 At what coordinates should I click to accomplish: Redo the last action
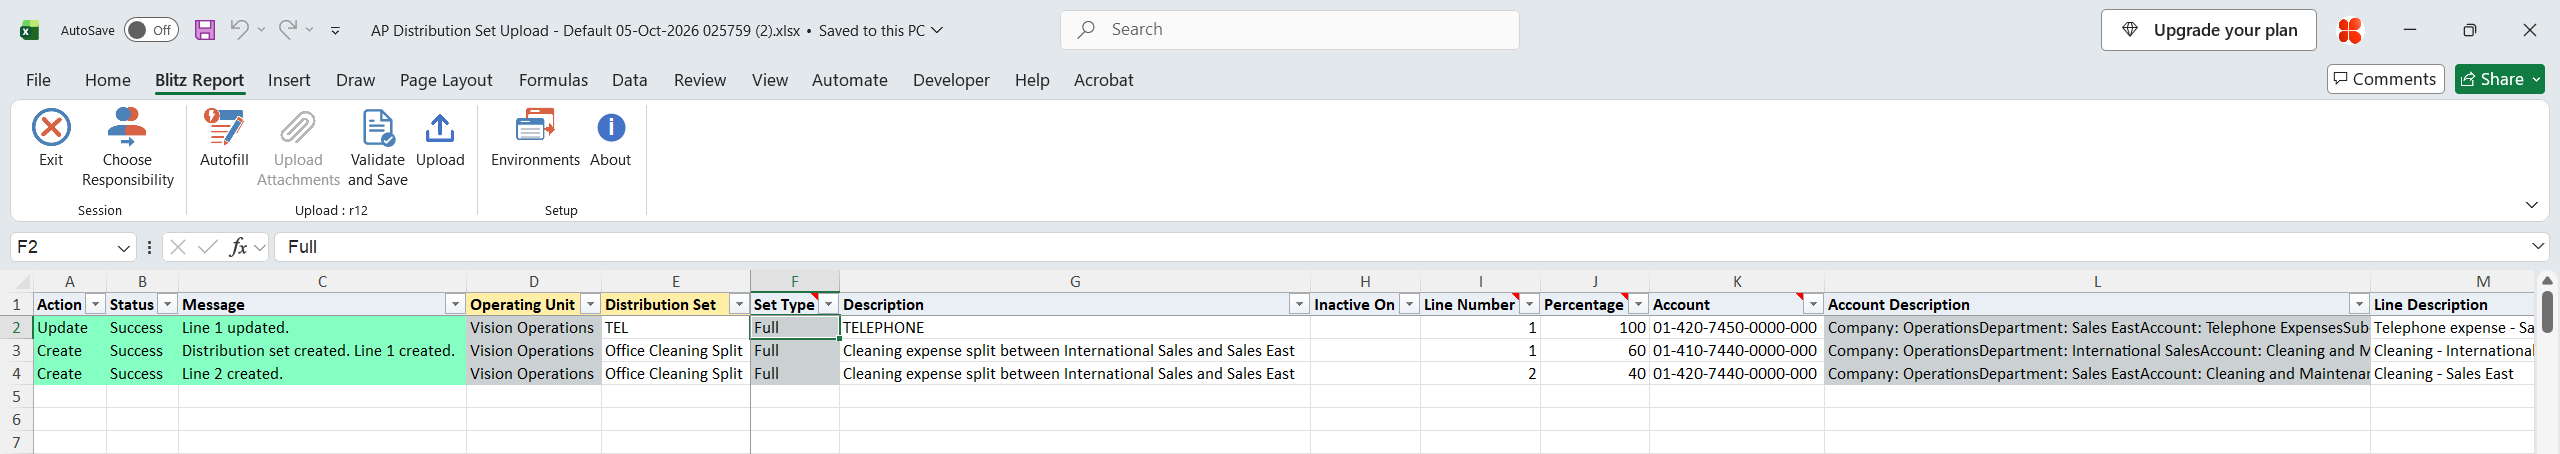click(x=287, y=30)
